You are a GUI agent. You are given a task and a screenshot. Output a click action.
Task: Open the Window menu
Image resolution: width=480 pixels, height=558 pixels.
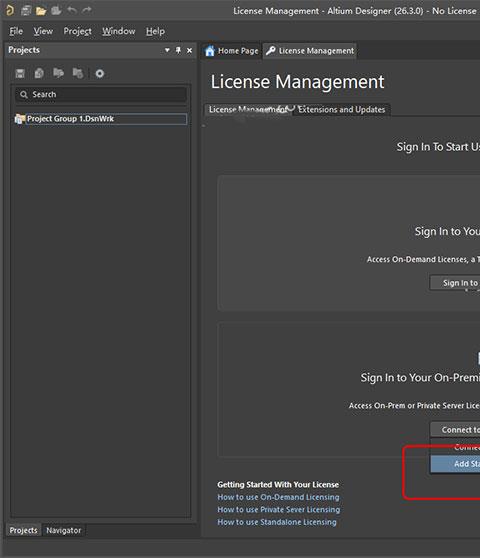point(118,31)
